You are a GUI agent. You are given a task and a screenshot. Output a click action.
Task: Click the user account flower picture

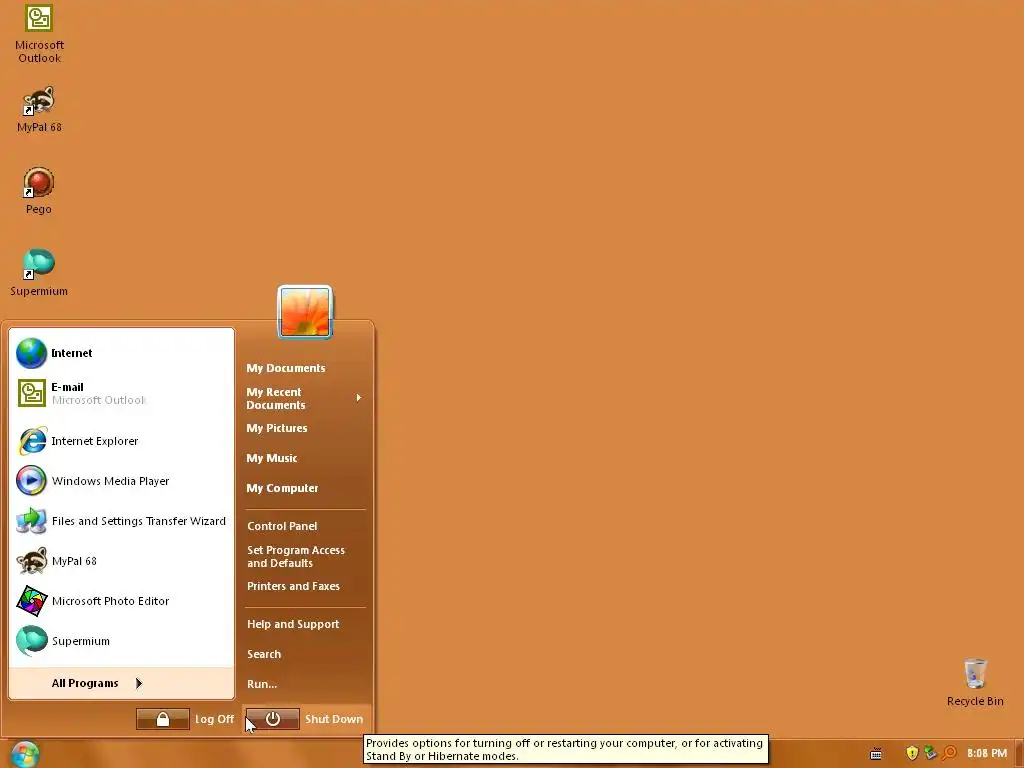[305, 312]
